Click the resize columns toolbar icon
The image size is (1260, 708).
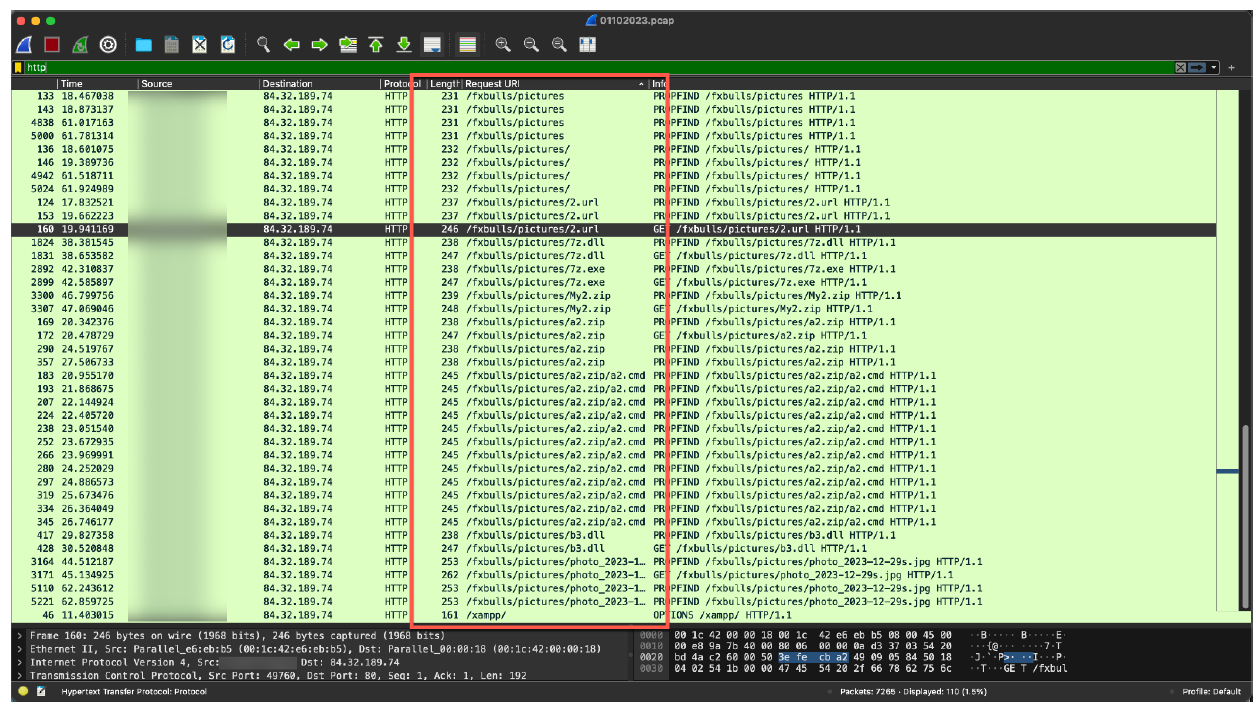(588, 45)
